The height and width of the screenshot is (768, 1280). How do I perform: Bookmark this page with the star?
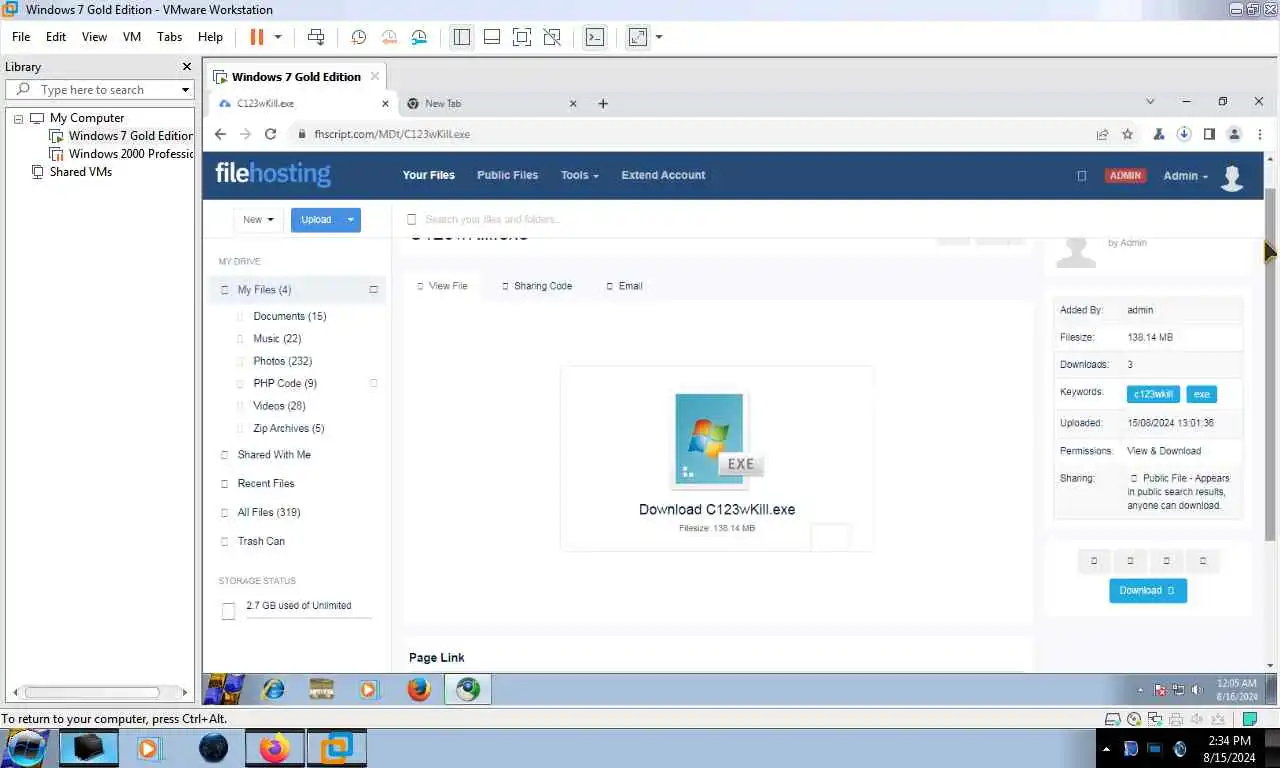point(1128,134)
